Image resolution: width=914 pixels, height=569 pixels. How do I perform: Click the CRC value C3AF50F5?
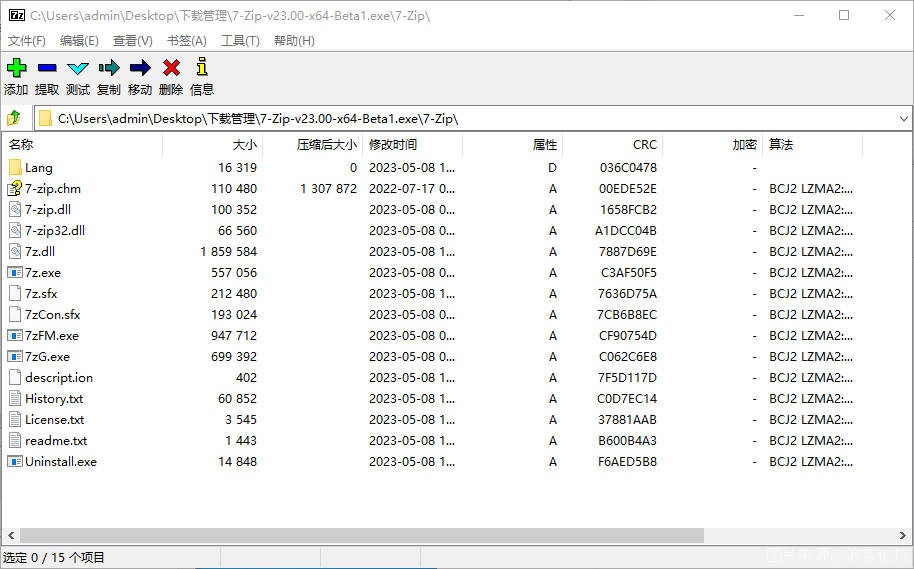(x=629, y=272)
